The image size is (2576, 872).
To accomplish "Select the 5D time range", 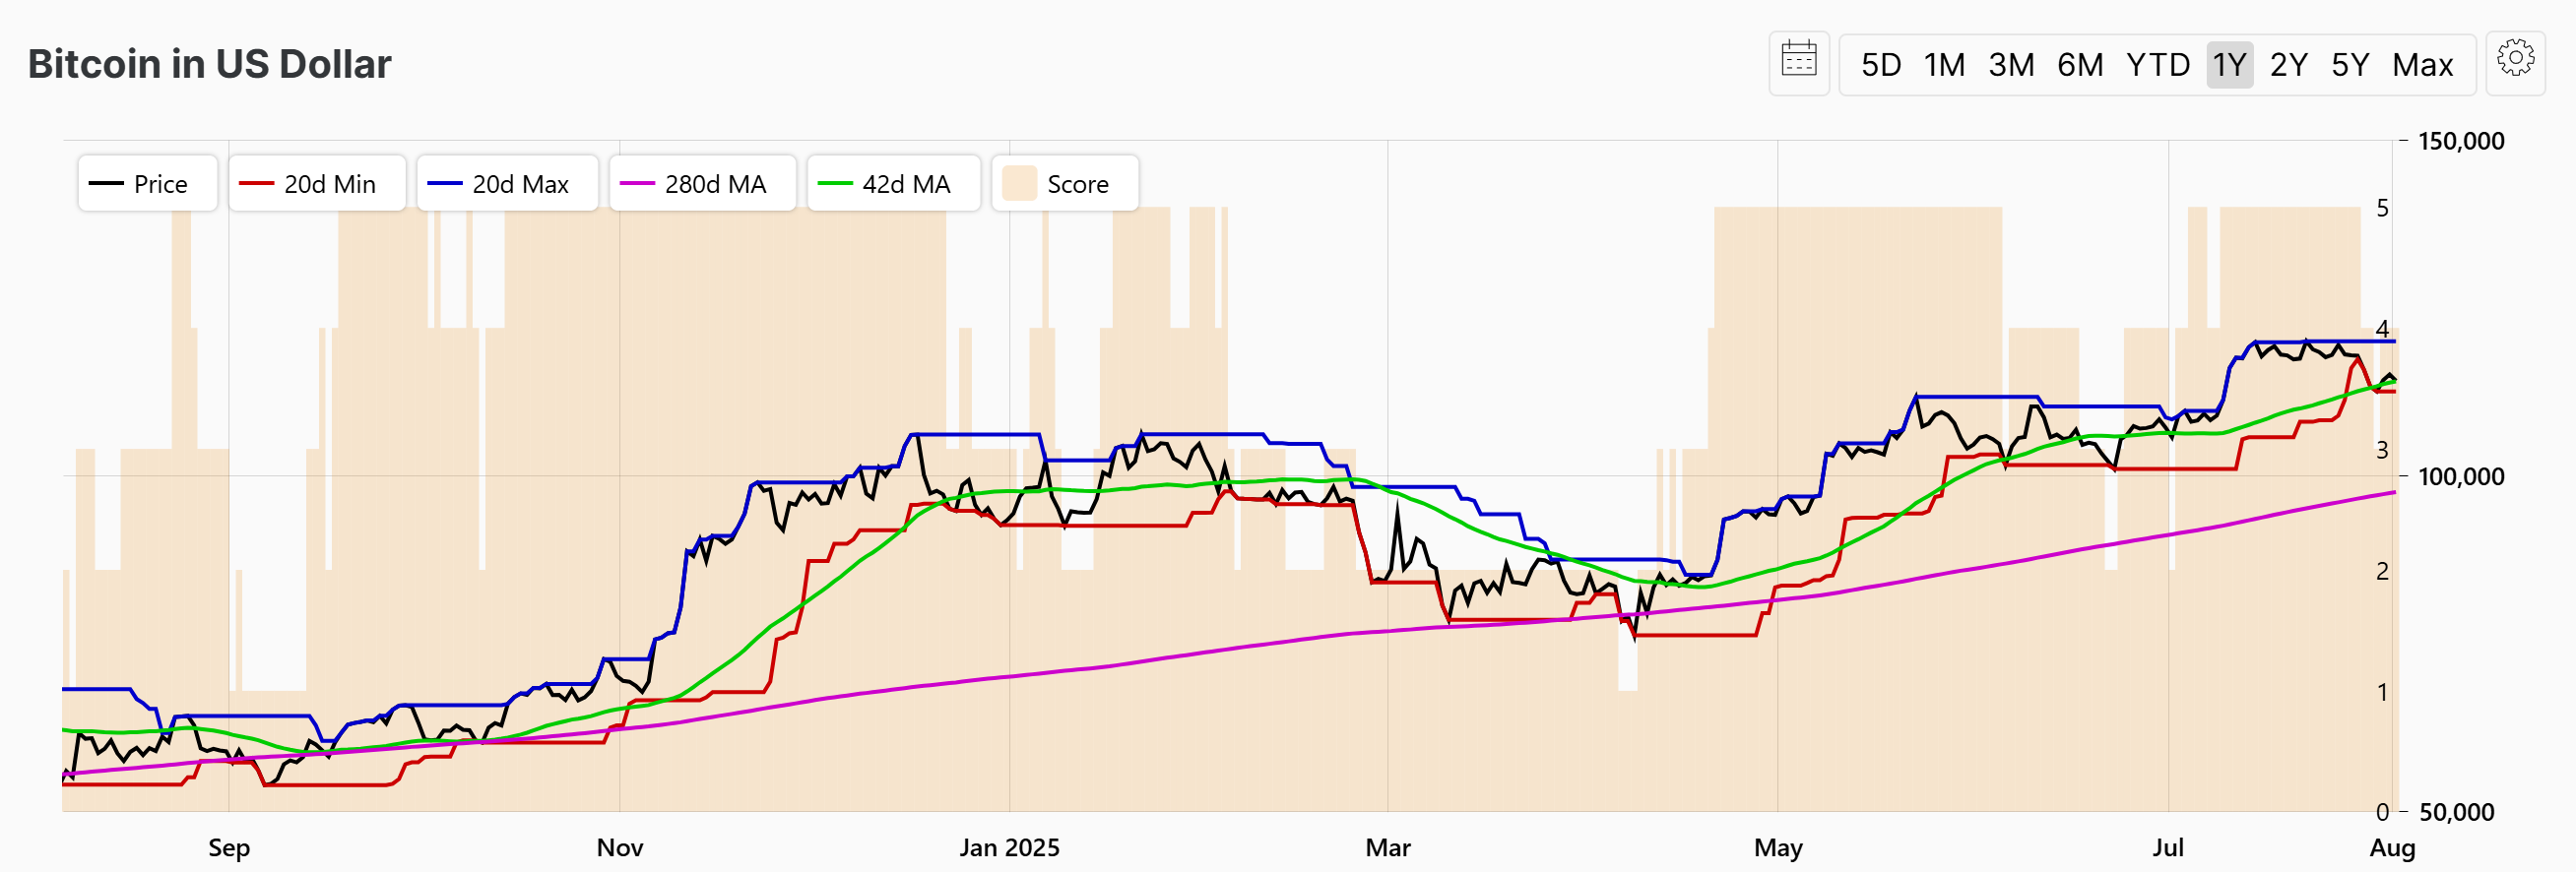I will (x=1880, y=65).
